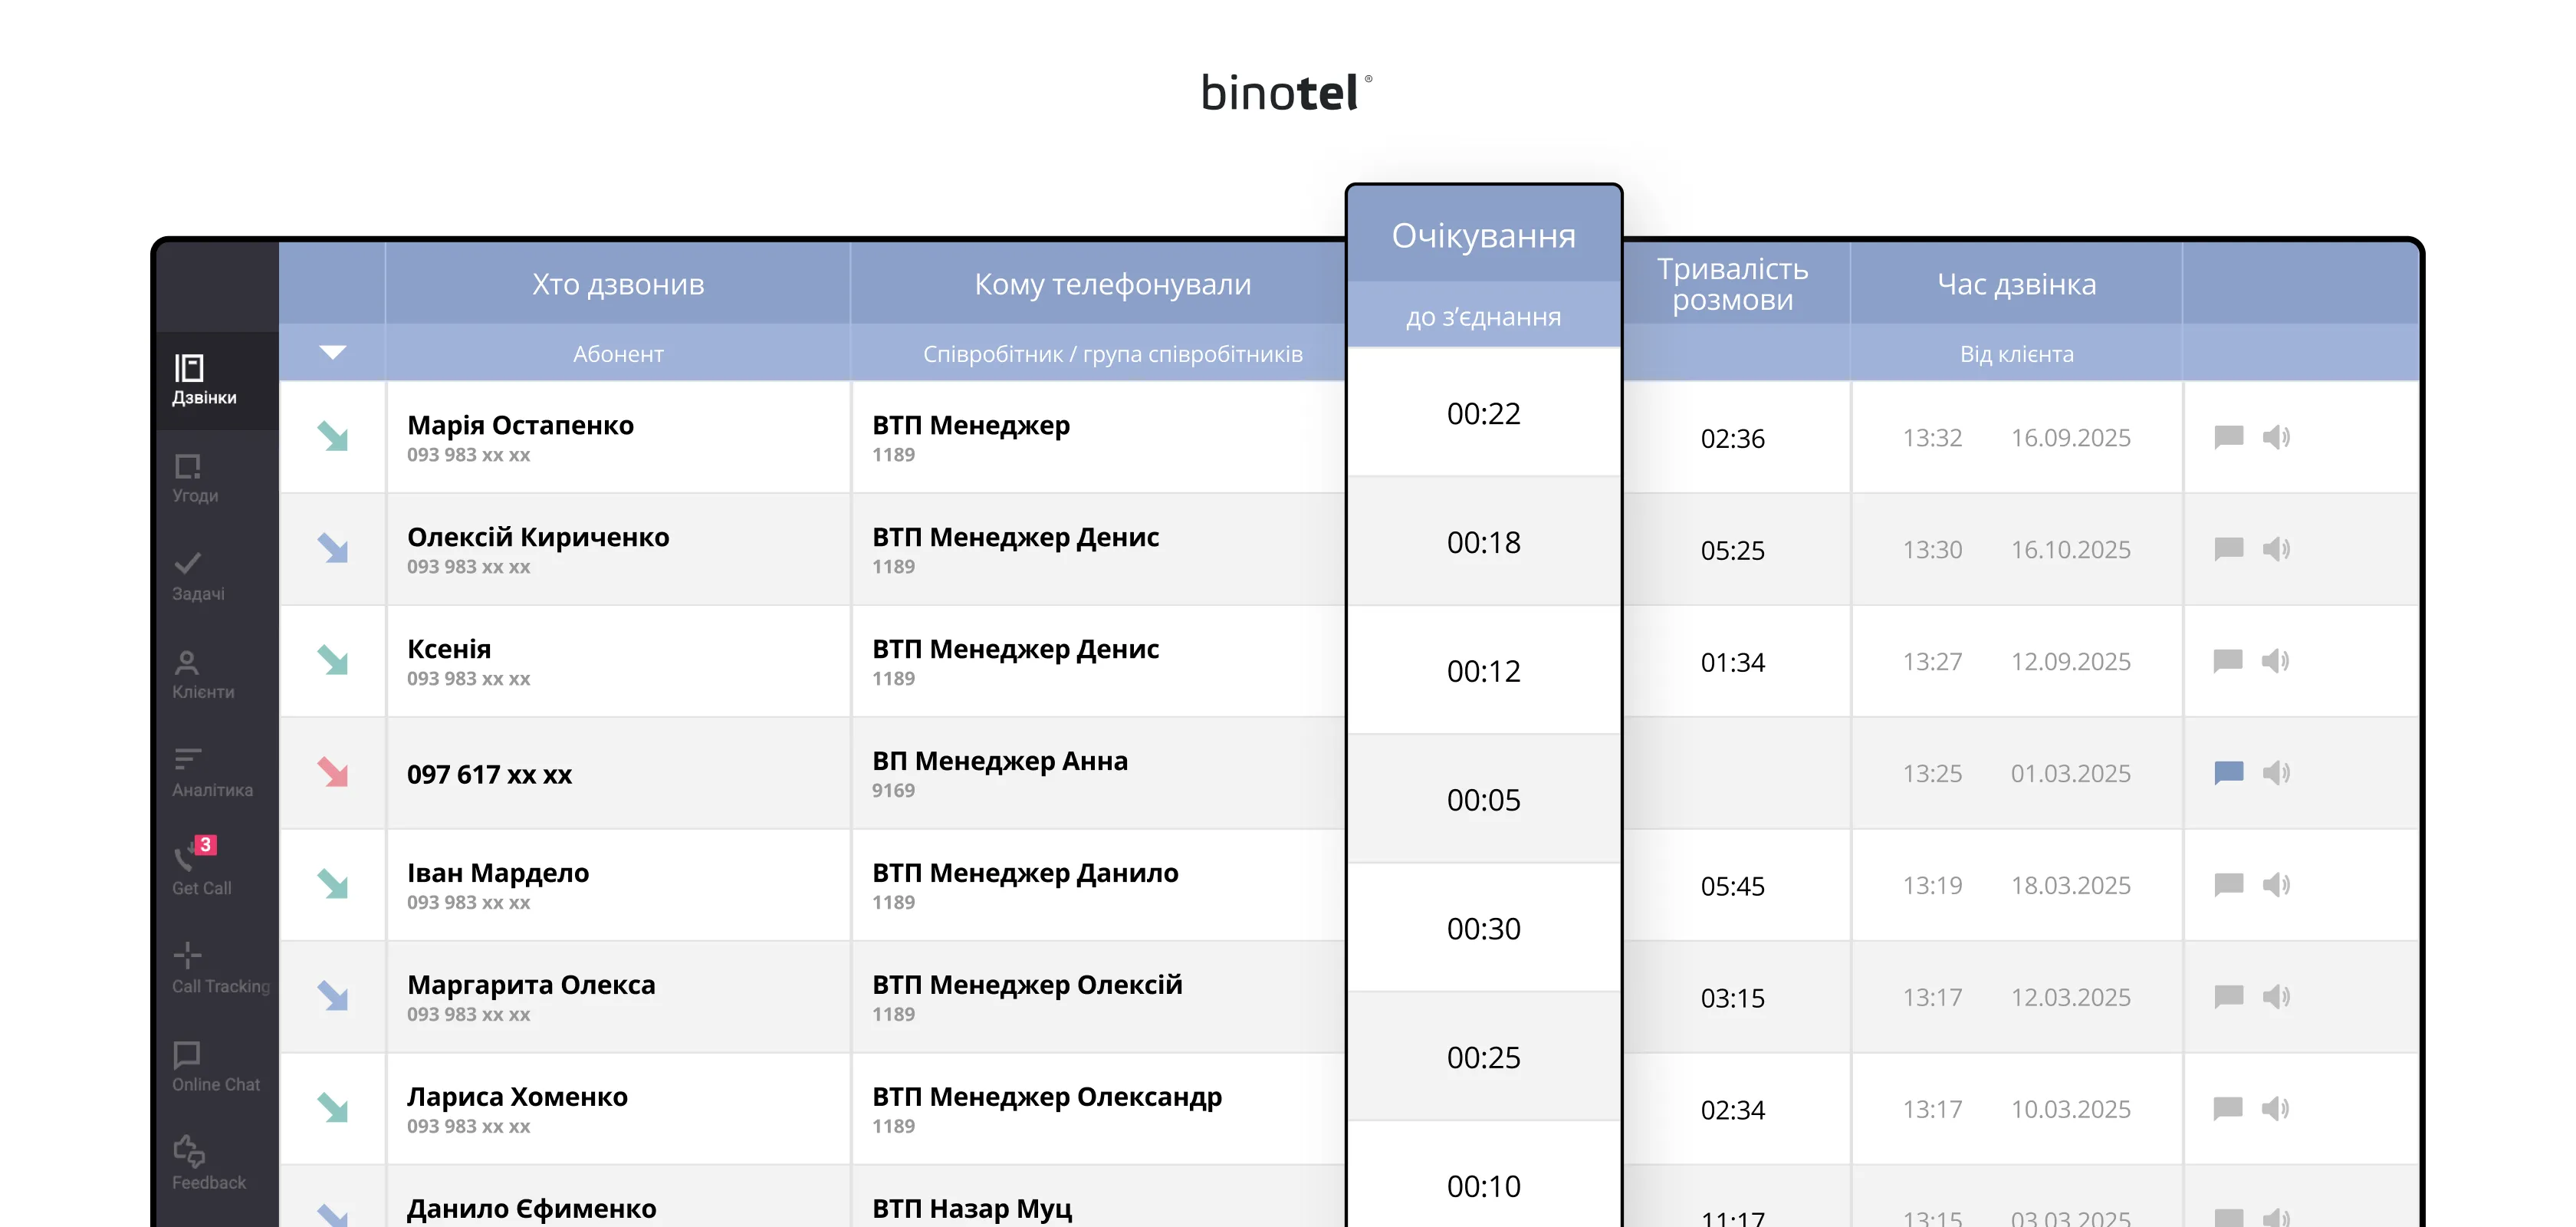Open Get Call with 3 notifications
The width and height of the screenshot is (2576, 1227).
point(201,866)
